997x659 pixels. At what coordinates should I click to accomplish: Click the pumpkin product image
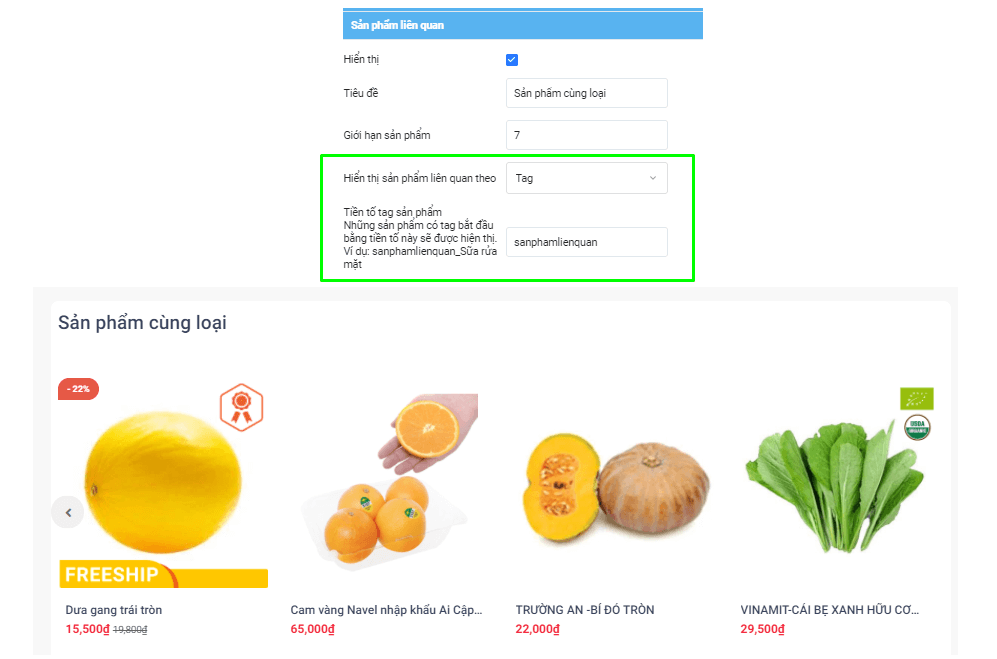coord(617,487)
